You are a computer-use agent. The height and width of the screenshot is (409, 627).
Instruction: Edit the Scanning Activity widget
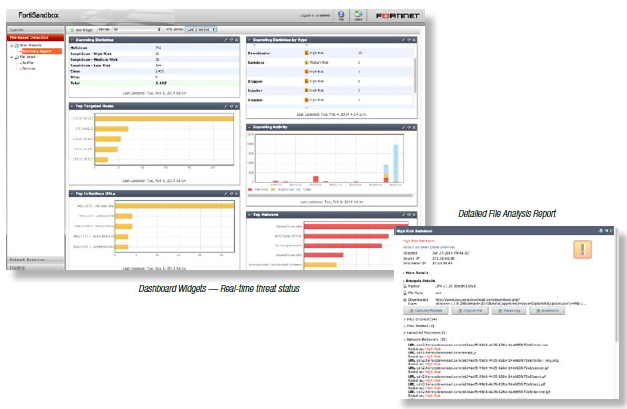tap(403, 127)
